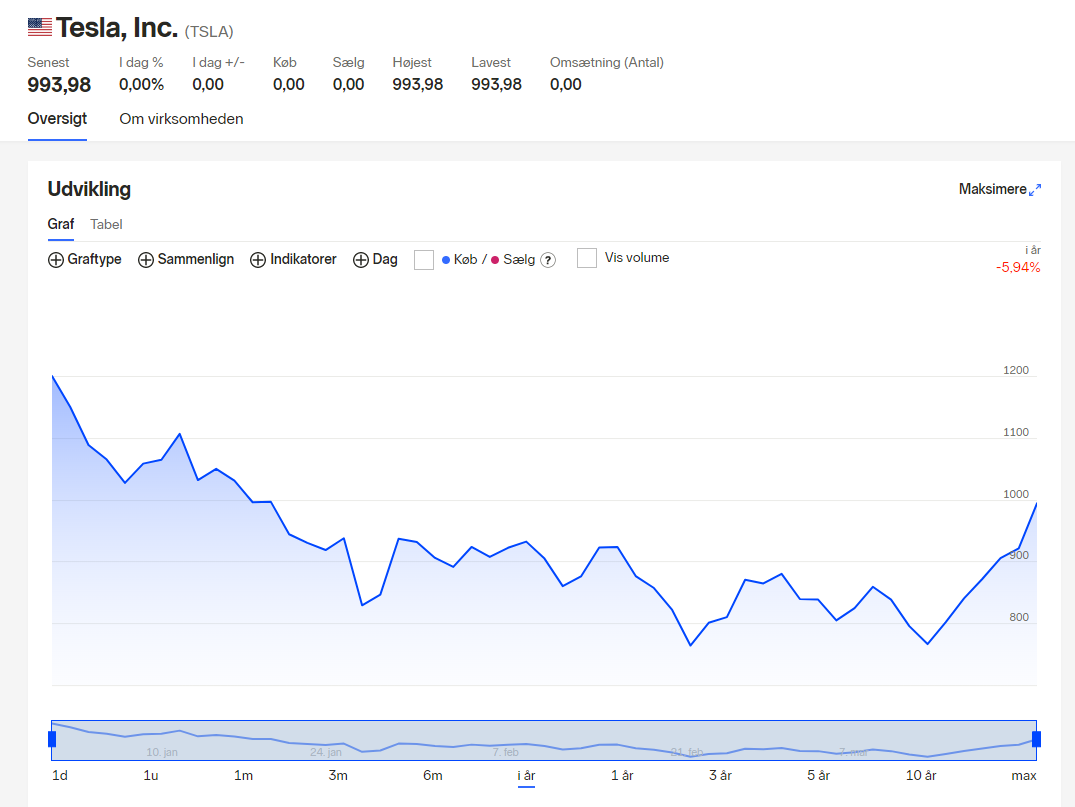Switch to the Om virksomheden tab

tap(181, 119)
